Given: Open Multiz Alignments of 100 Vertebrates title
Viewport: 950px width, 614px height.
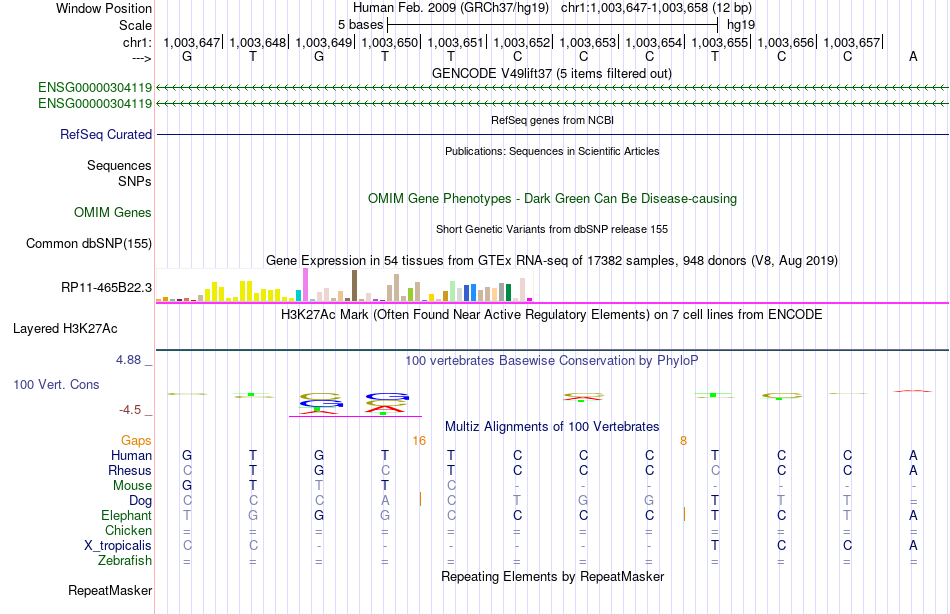Looking at the screenshot, I should coord(552,426).
